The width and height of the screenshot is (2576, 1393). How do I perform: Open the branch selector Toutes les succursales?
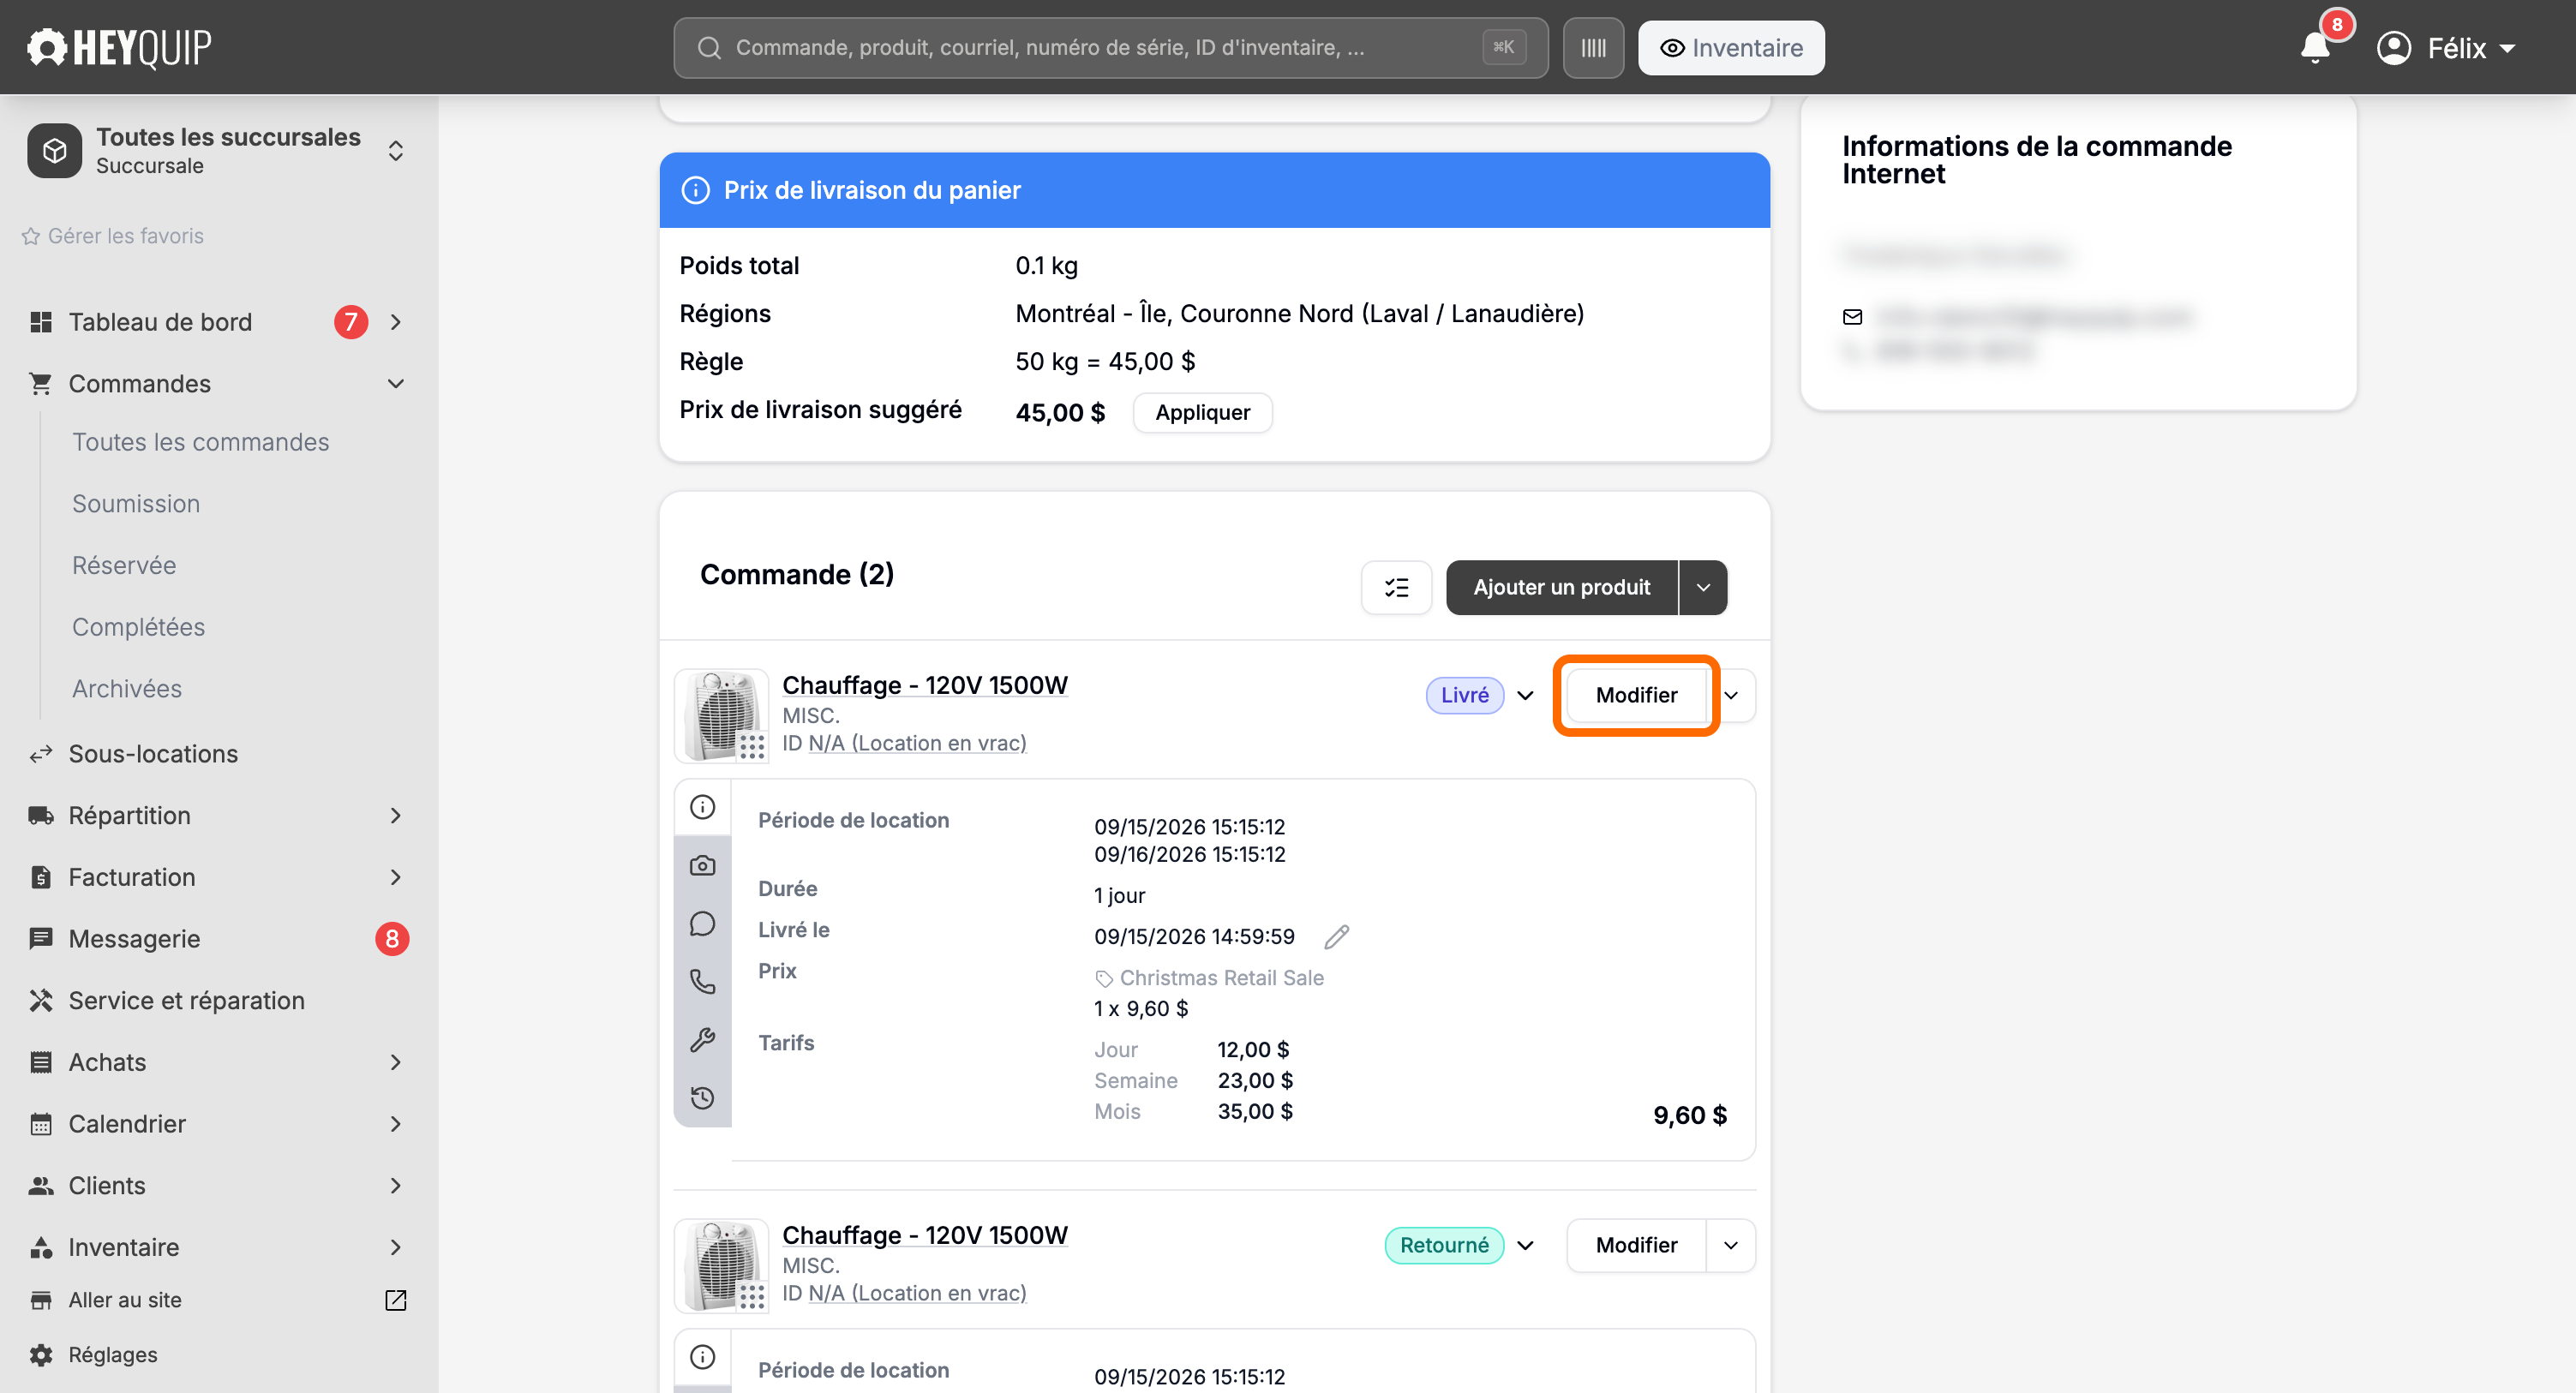(x=217, y=151)
